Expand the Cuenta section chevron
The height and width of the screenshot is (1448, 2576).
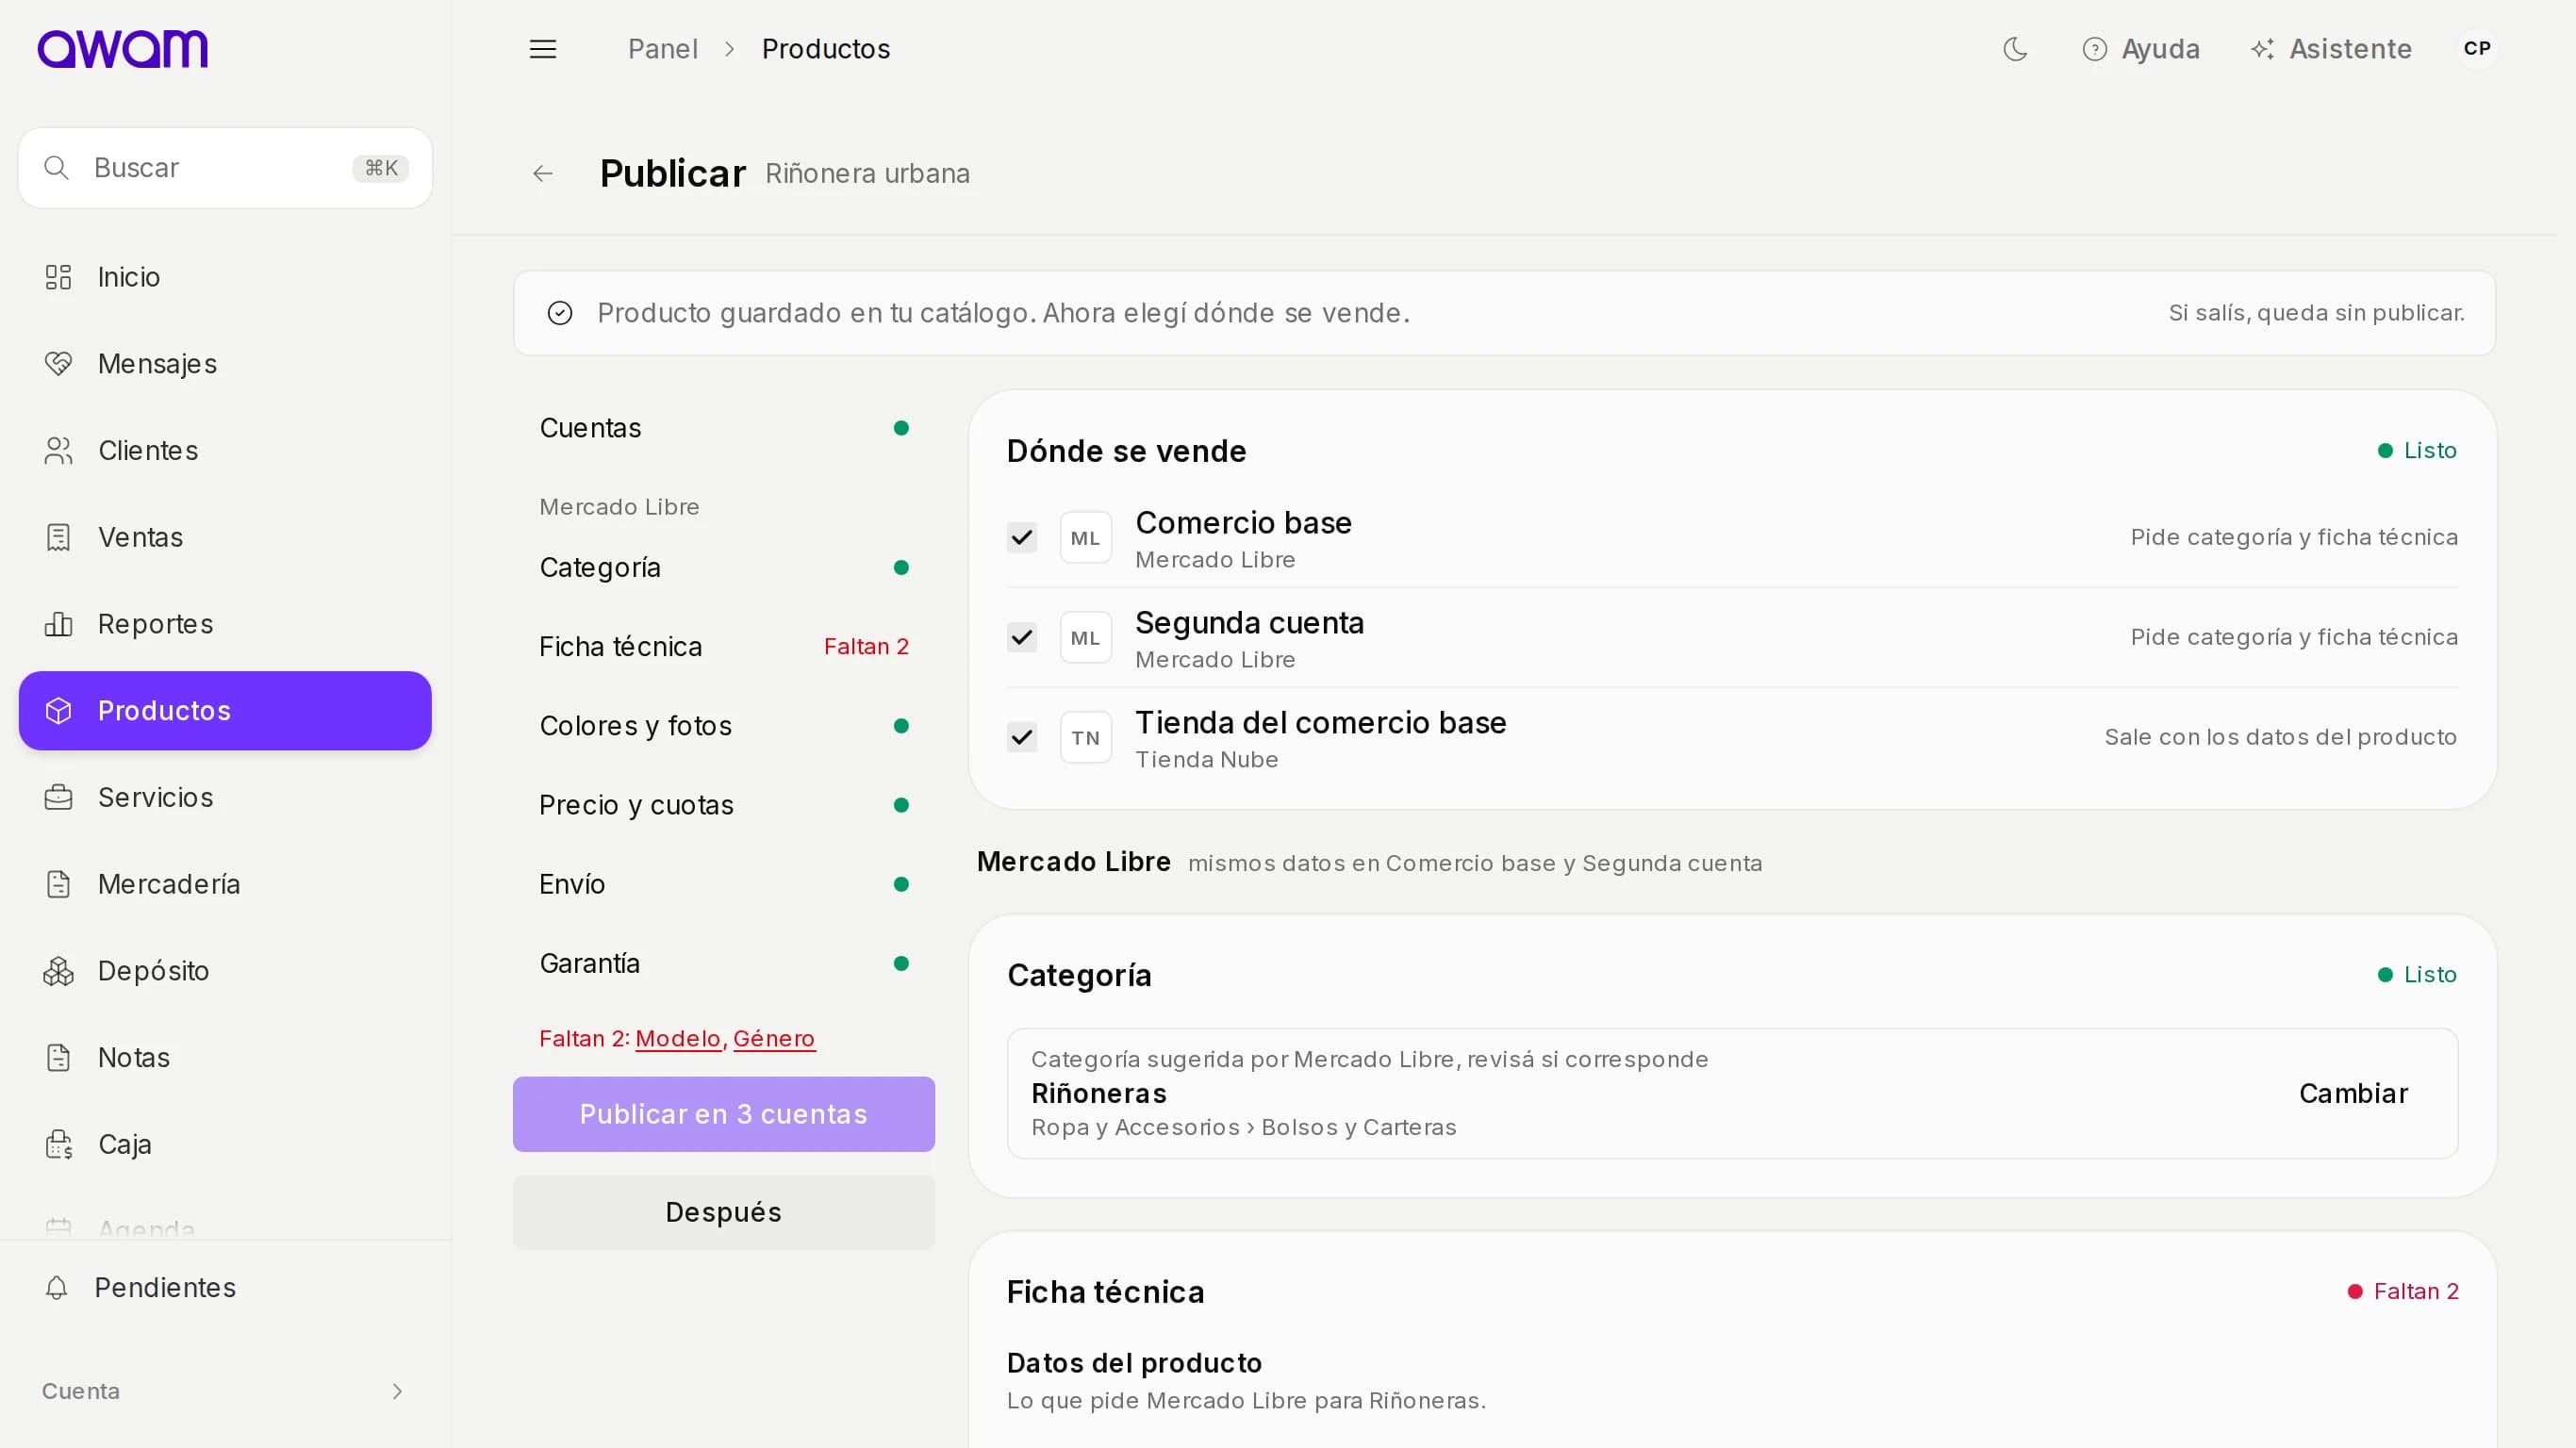click(x=397, y=1392)
